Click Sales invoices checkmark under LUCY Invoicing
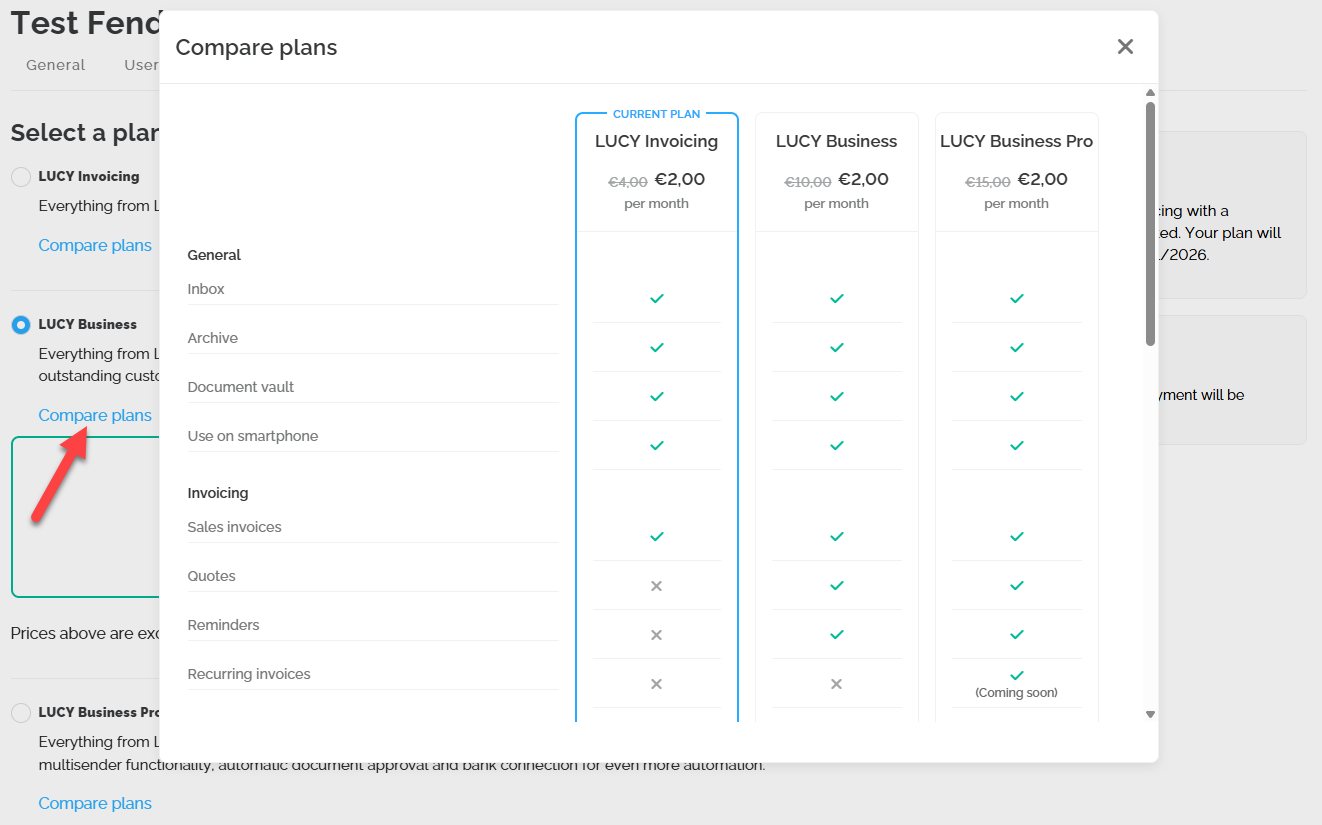Image resolution: width=1322 pixels, height=825 pixels. point(657,537)
